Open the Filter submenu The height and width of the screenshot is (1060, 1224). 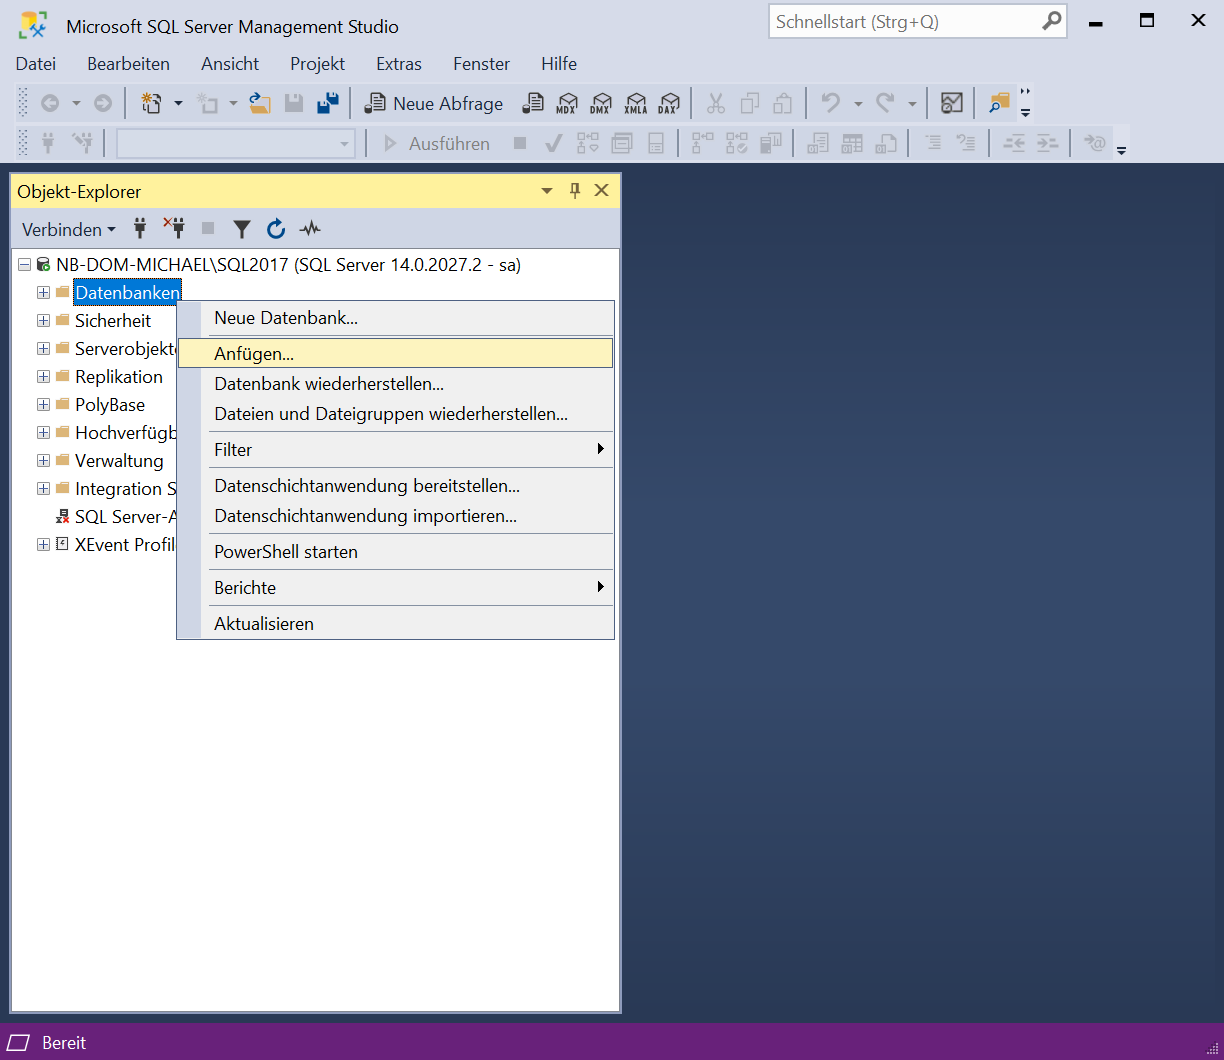tap(396, 450)
